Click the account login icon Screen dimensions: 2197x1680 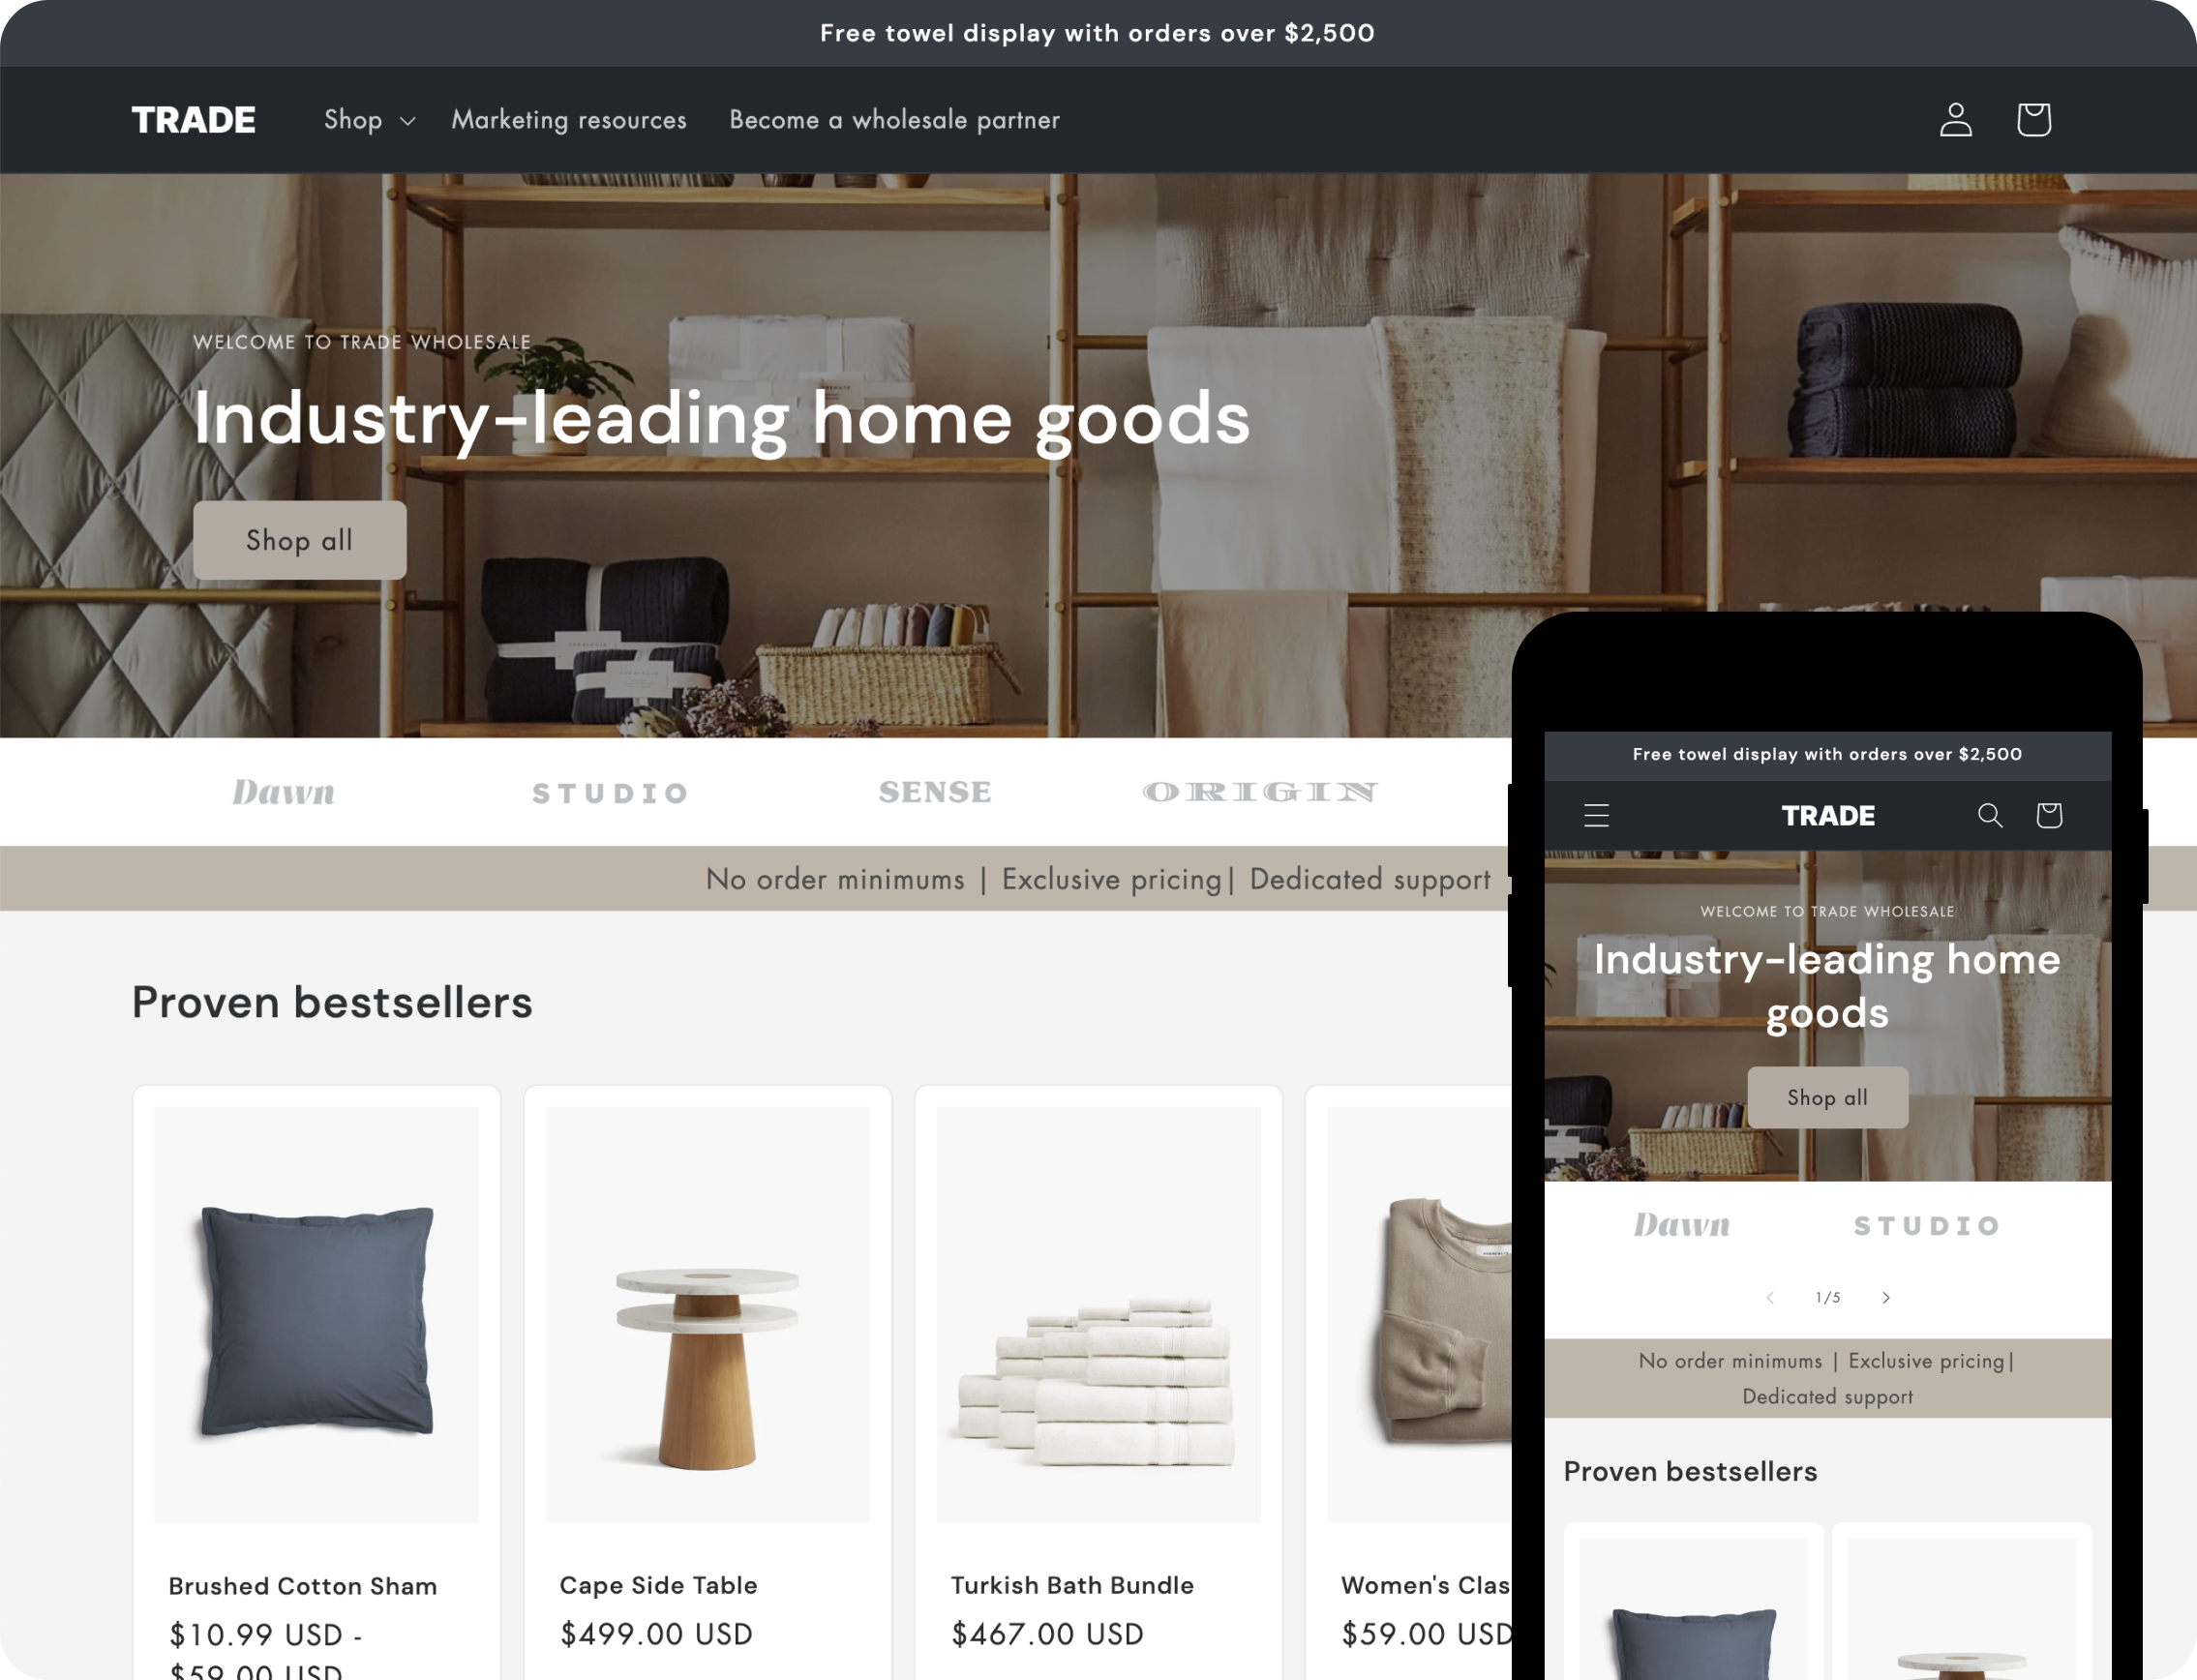click(1953, 118)
